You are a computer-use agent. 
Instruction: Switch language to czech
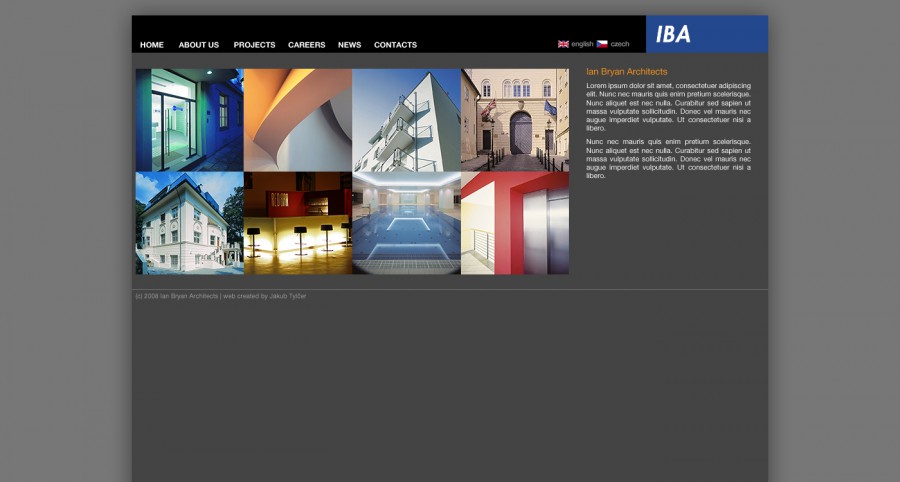620,44
